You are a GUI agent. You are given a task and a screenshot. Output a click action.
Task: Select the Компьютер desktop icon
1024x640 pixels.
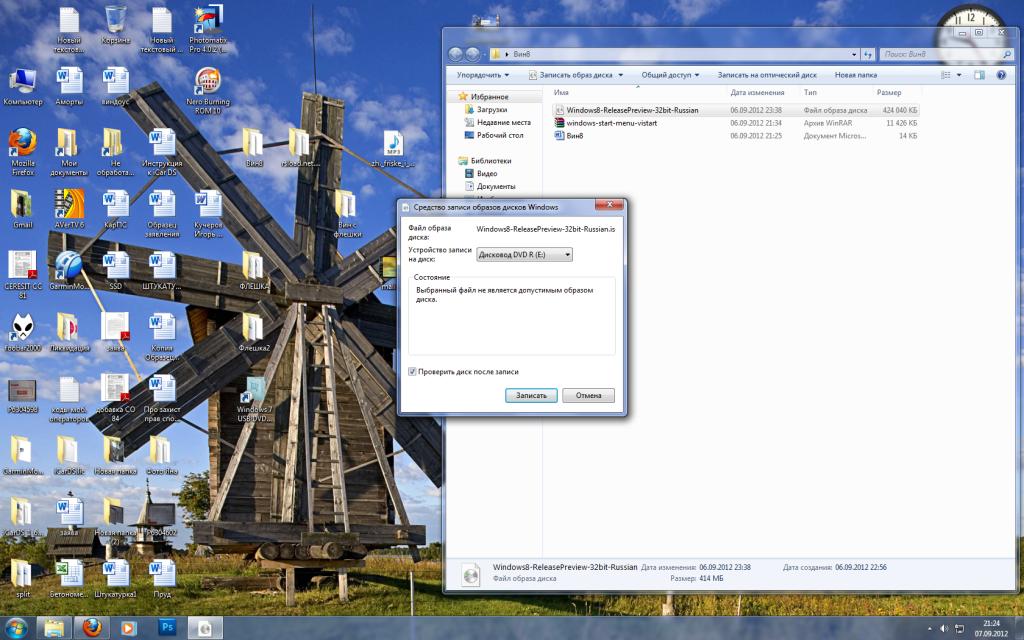click(x=22, y=82)
